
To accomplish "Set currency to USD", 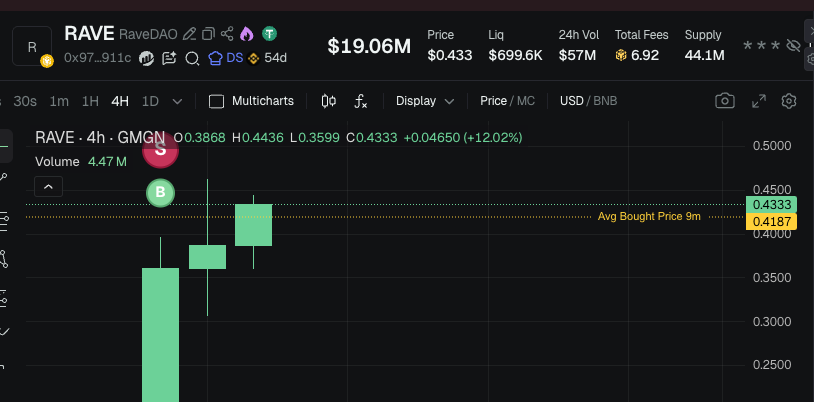I will (572, 101).
